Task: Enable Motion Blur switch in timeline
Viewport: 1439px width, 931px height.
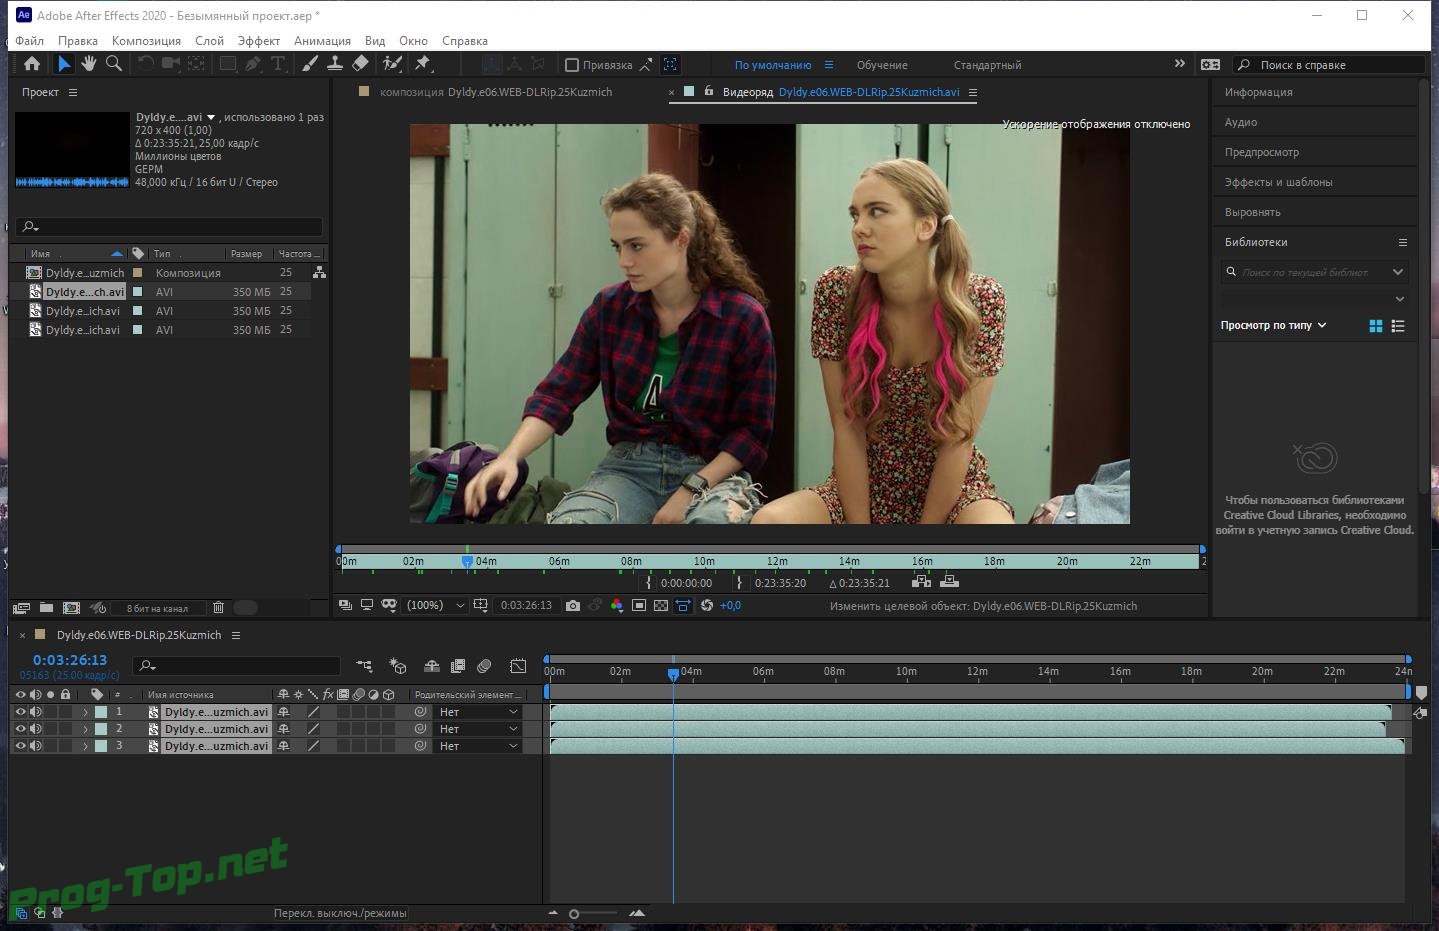Action: tap(484, 666)
